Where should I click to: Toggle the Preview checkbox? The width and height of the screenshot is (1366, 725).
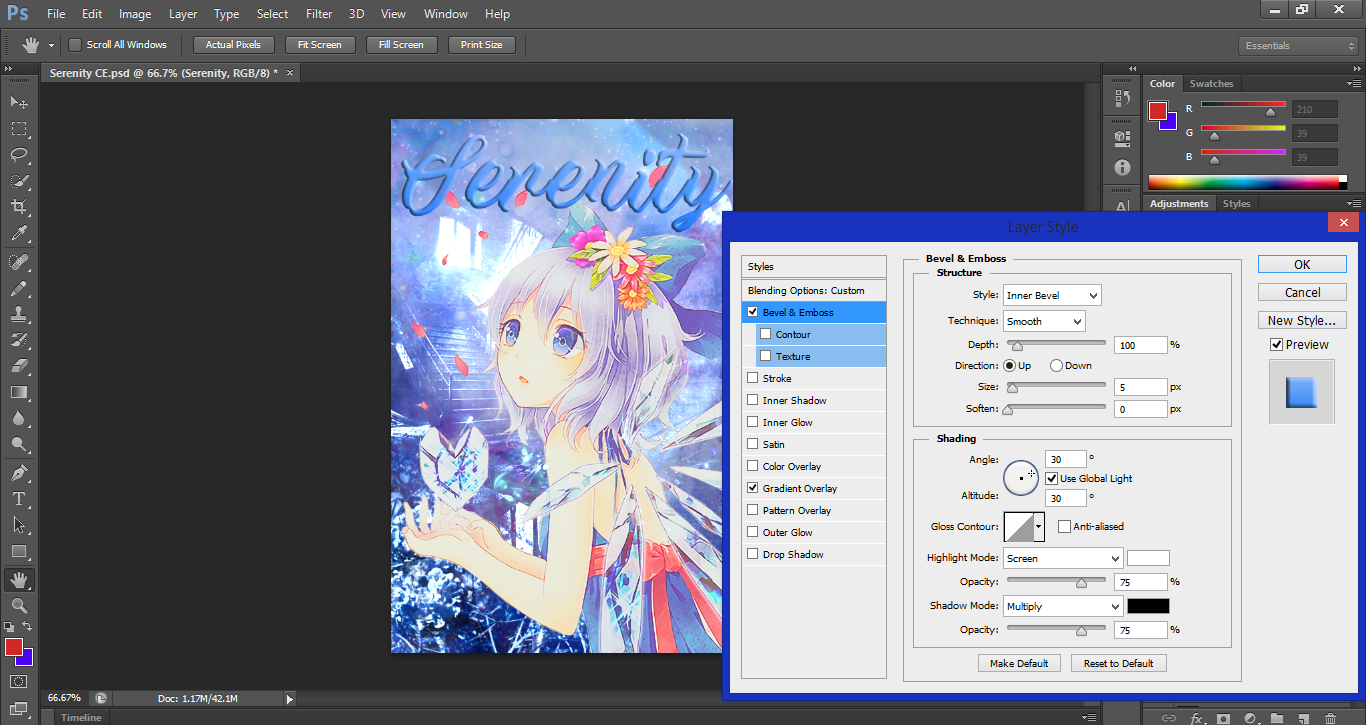[1276, 344]
